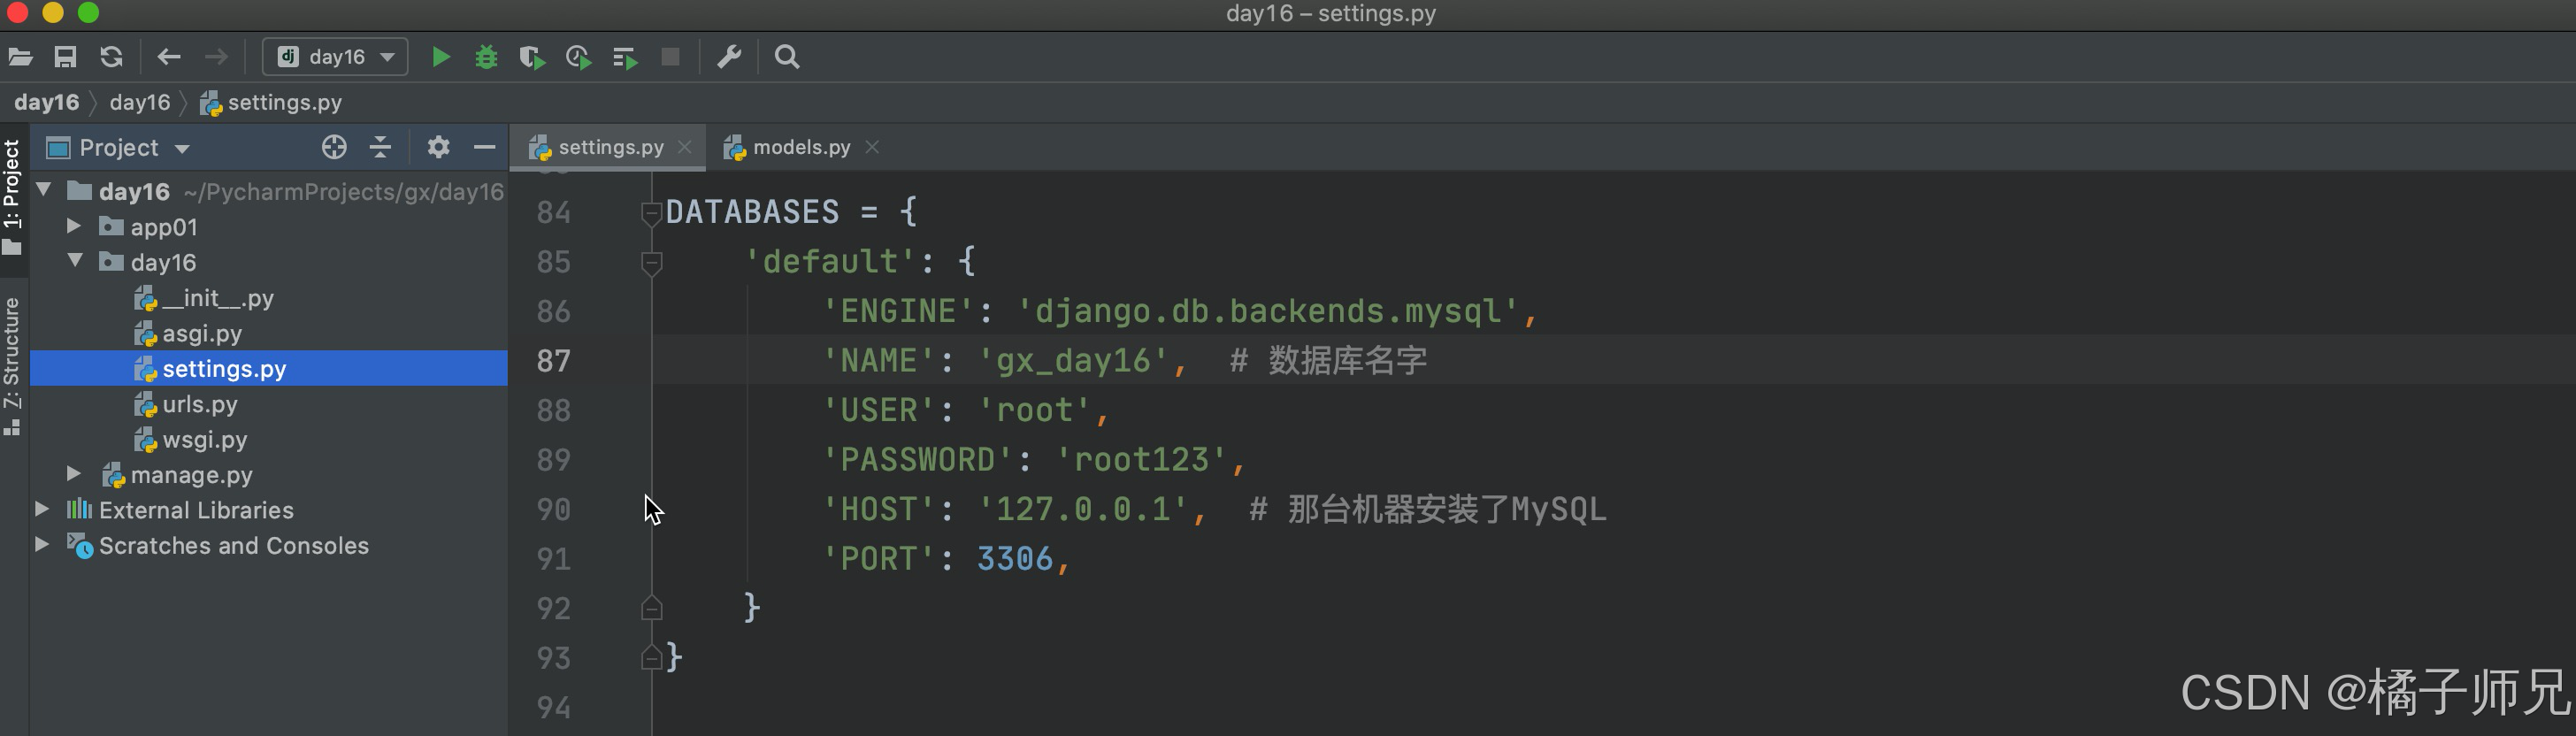Open settings with the wrench icon
Screen dimensions: 2576x736
point(729,57)
